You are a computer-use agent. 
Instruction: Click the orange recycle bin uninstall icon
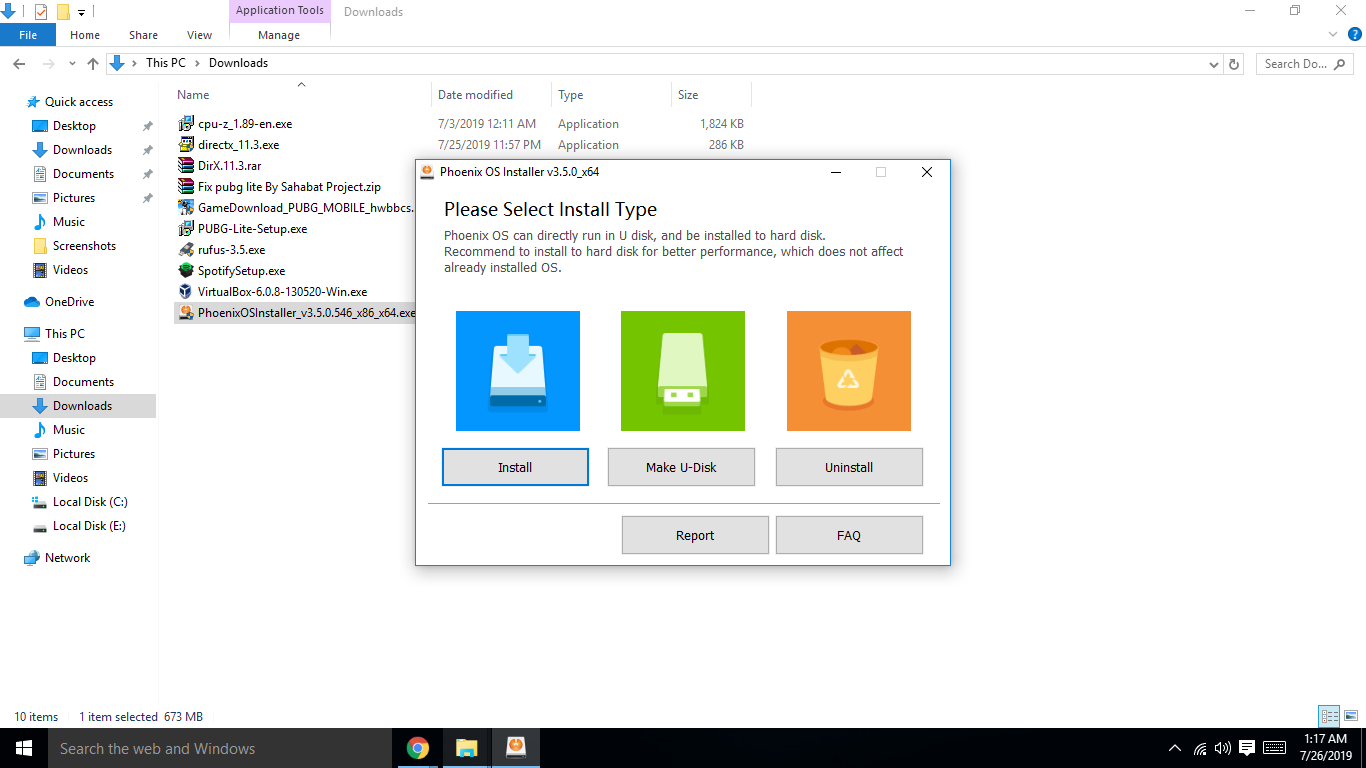(849, 371)
